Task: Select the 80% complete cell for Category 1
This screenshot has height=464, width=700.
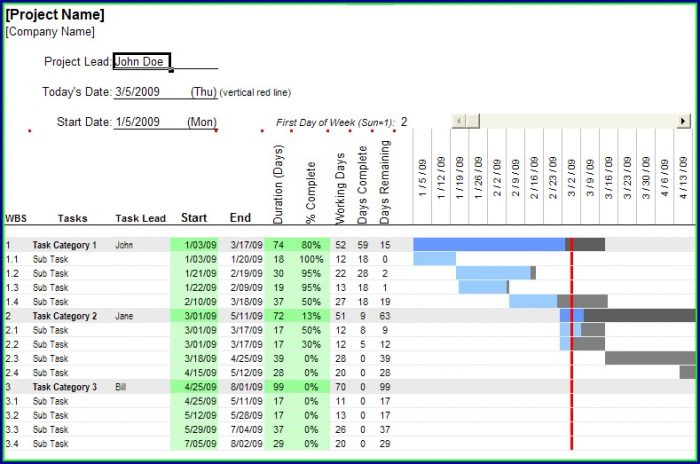Action: point(311,245)
